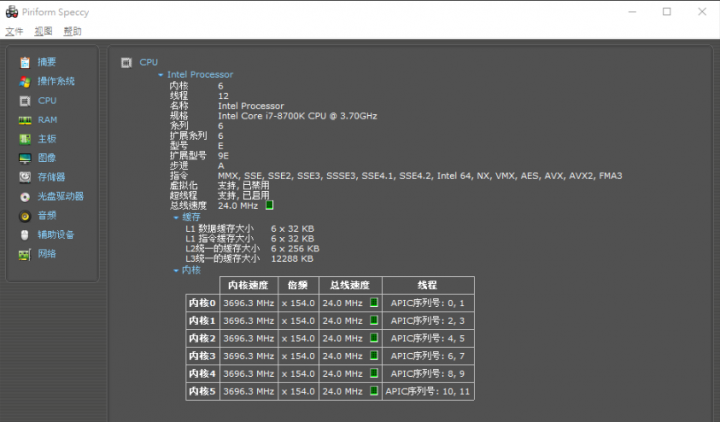Image resolution: width=720 pixels, height=422 pixels.
Task: Click the 12288 KB L3 cache value
Action: pyautogui.click(x=292, y=259)
